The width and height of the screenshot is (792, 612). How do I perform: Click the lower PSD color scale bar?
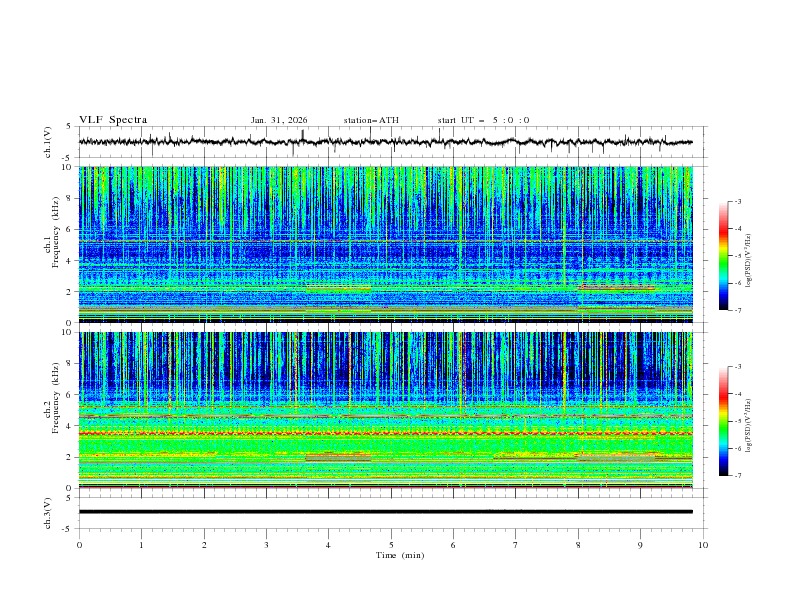pyautogui.click(x=723, y=421)
